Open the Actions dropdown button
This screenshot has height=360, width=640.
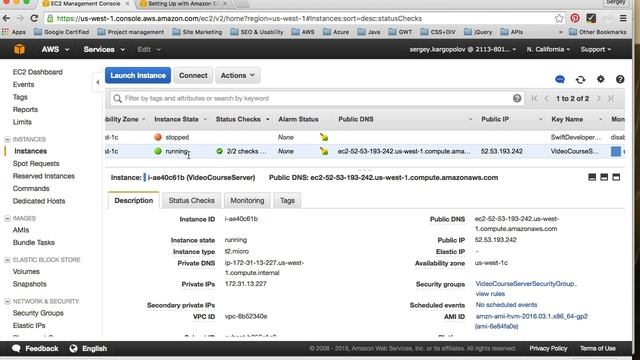point(238,76)
